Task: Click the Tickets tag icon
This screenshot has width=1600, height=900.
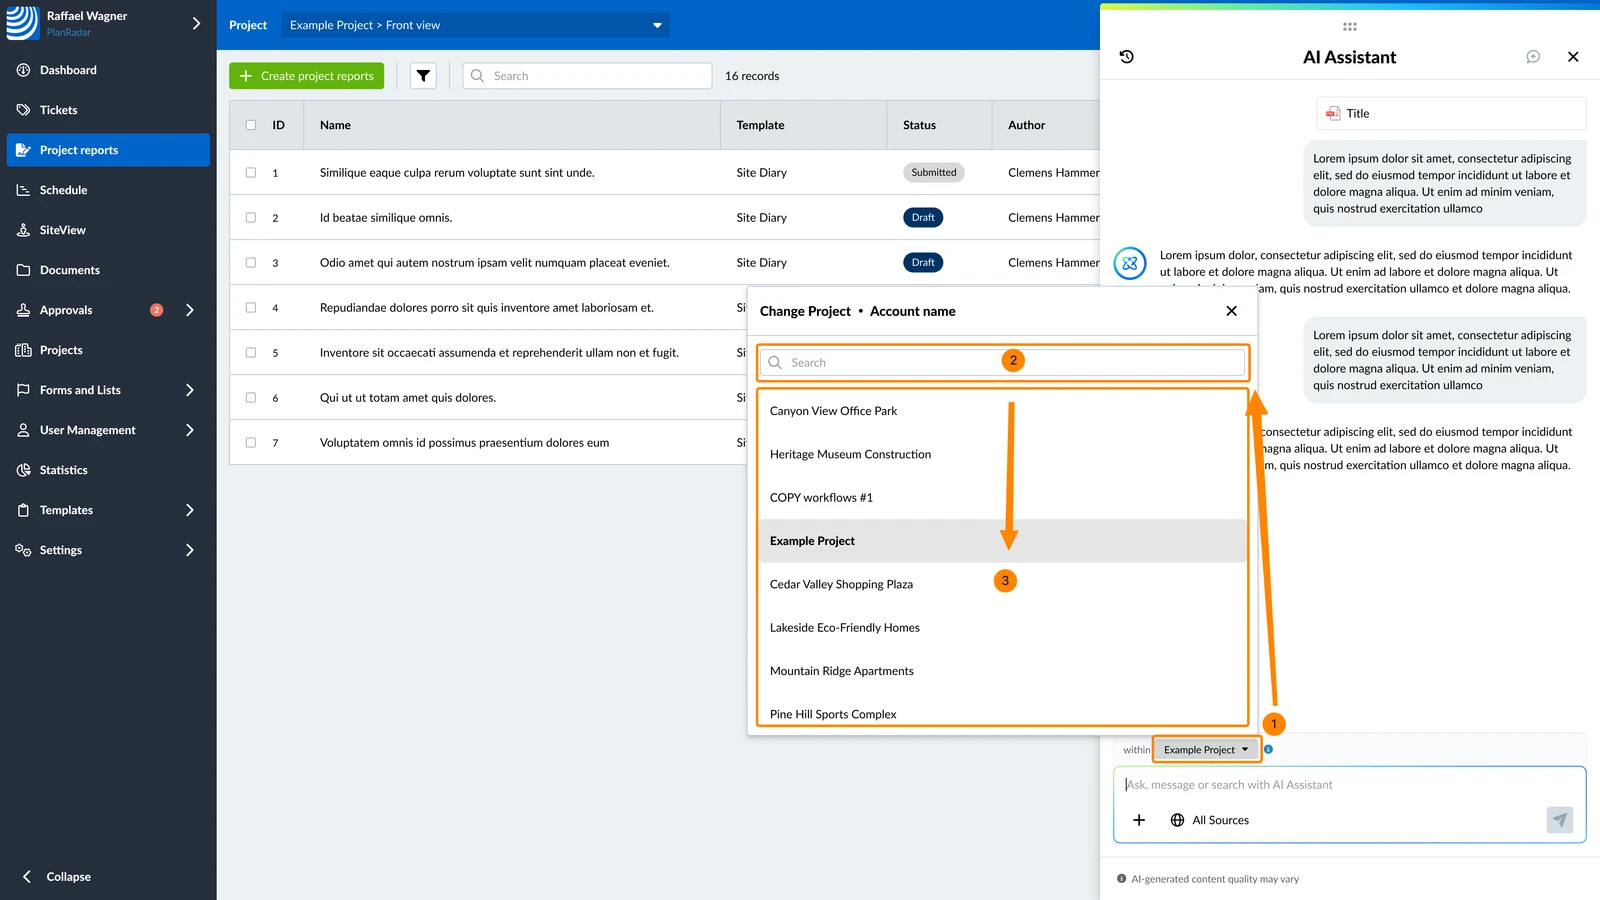Action: point(23,110)
